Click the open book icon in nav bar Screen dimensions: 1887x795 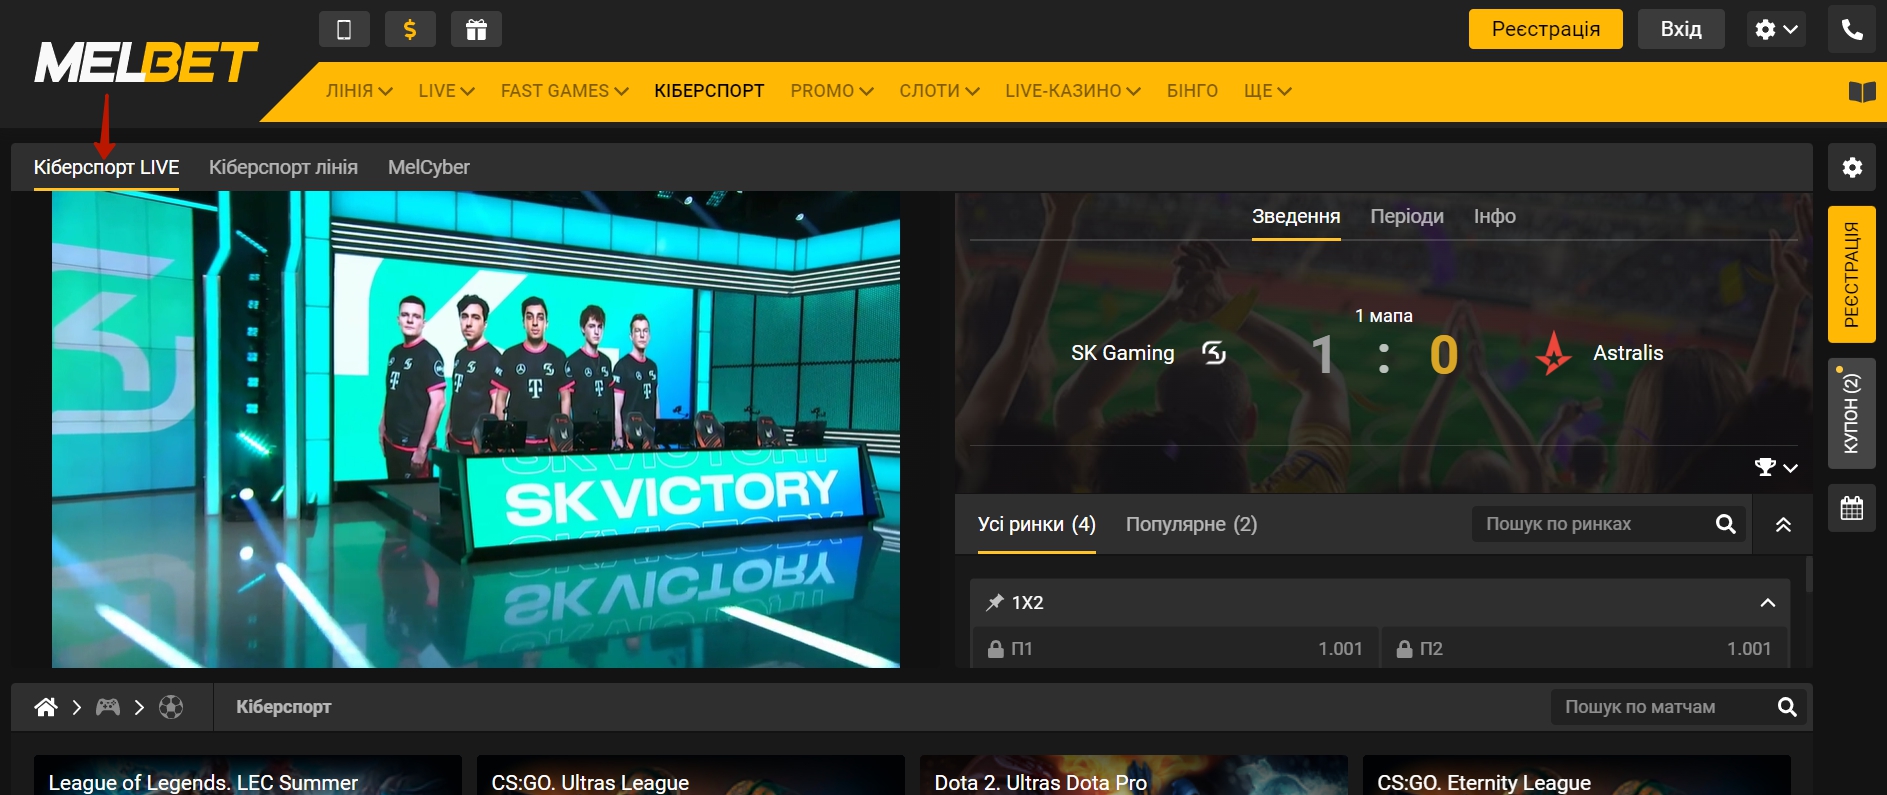pyautogui.click(x=1861, y=92)
